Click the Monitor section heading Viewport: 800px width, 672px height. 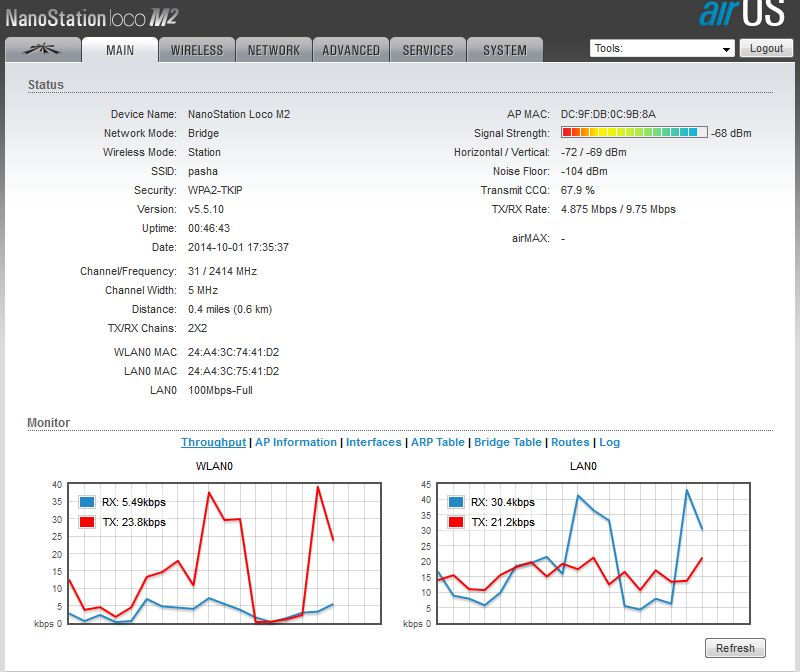coord(48,422)
